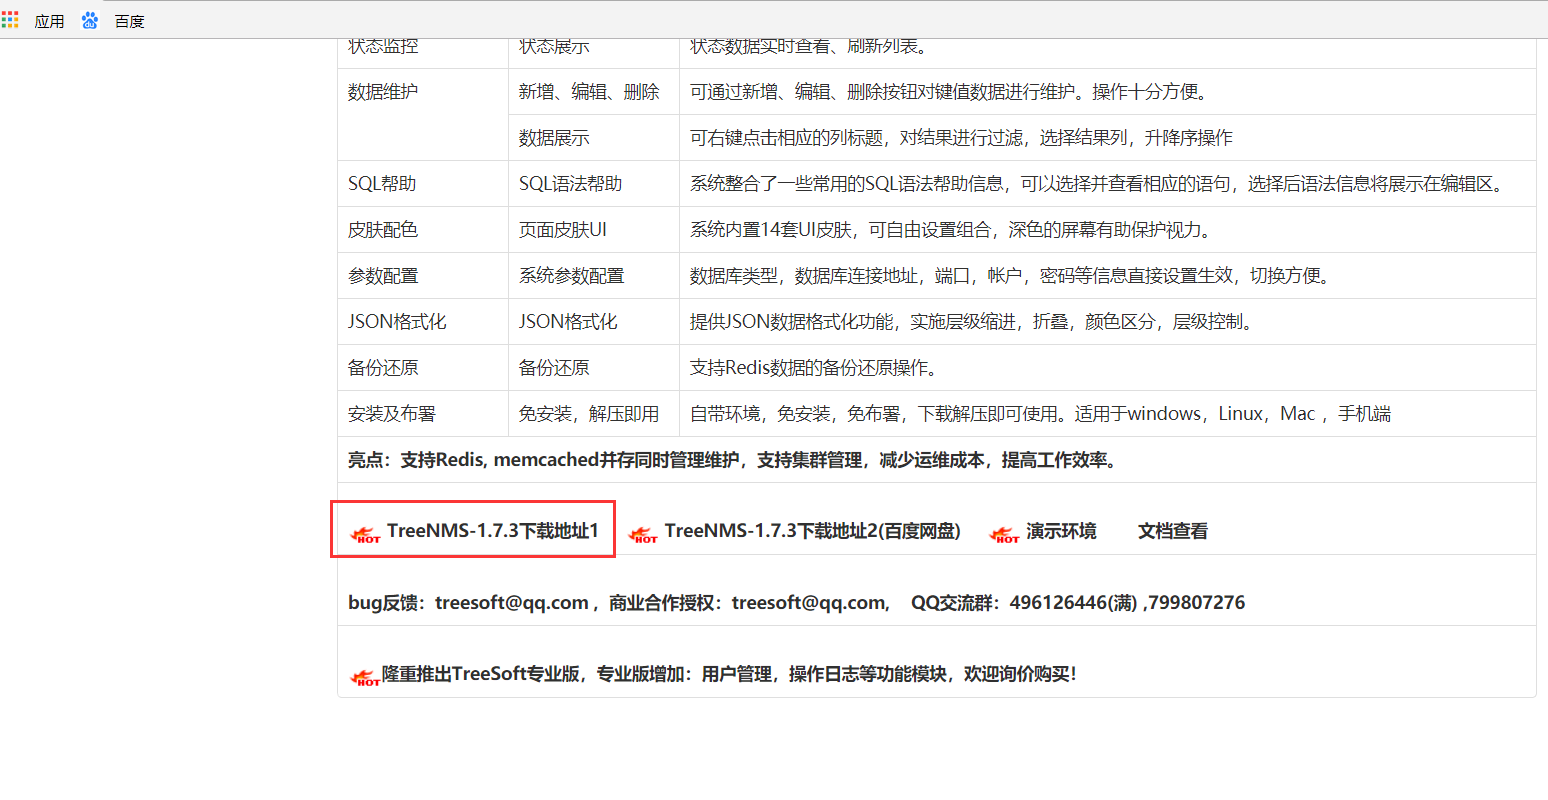Screen dimensions: 1548x800
Task: Click the Baidu paw bookmark icon
Action: [90, 20]
